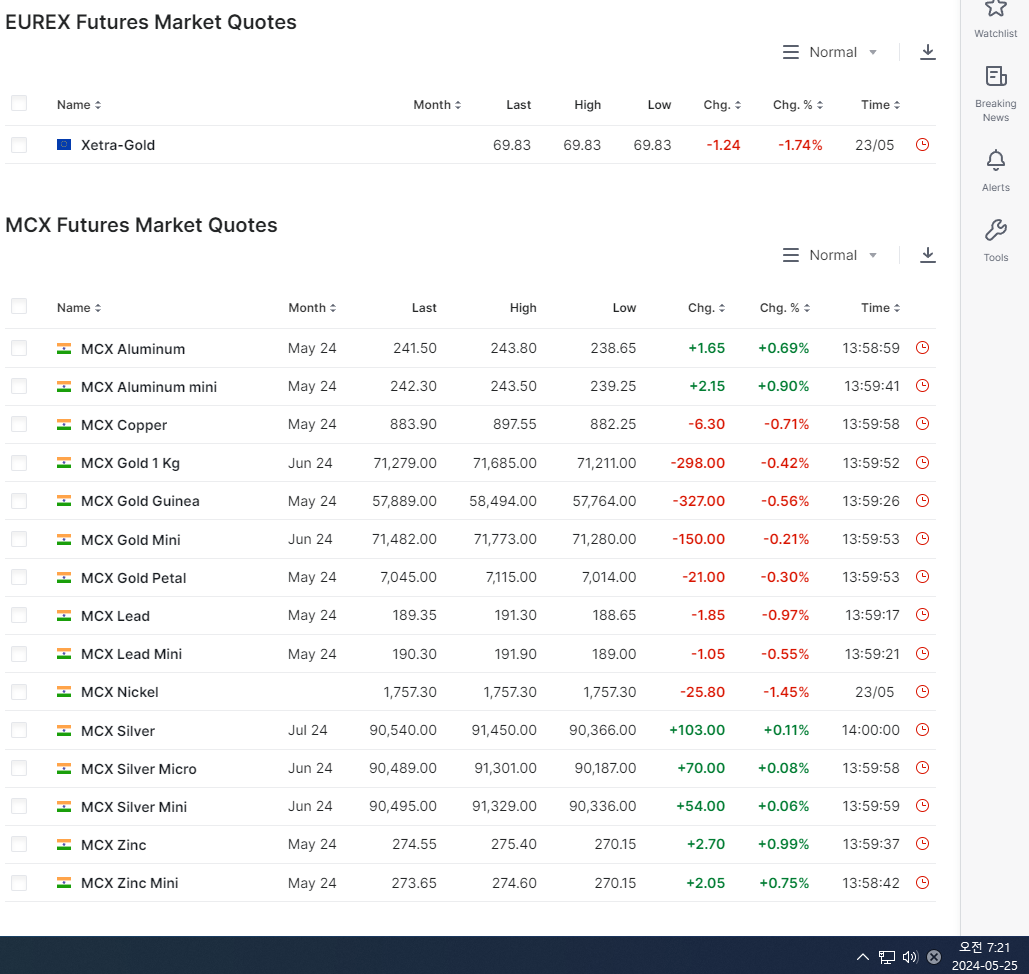Click MCX table Last column header
This screenshot has height=974, width=1029.
coord(424,307)
